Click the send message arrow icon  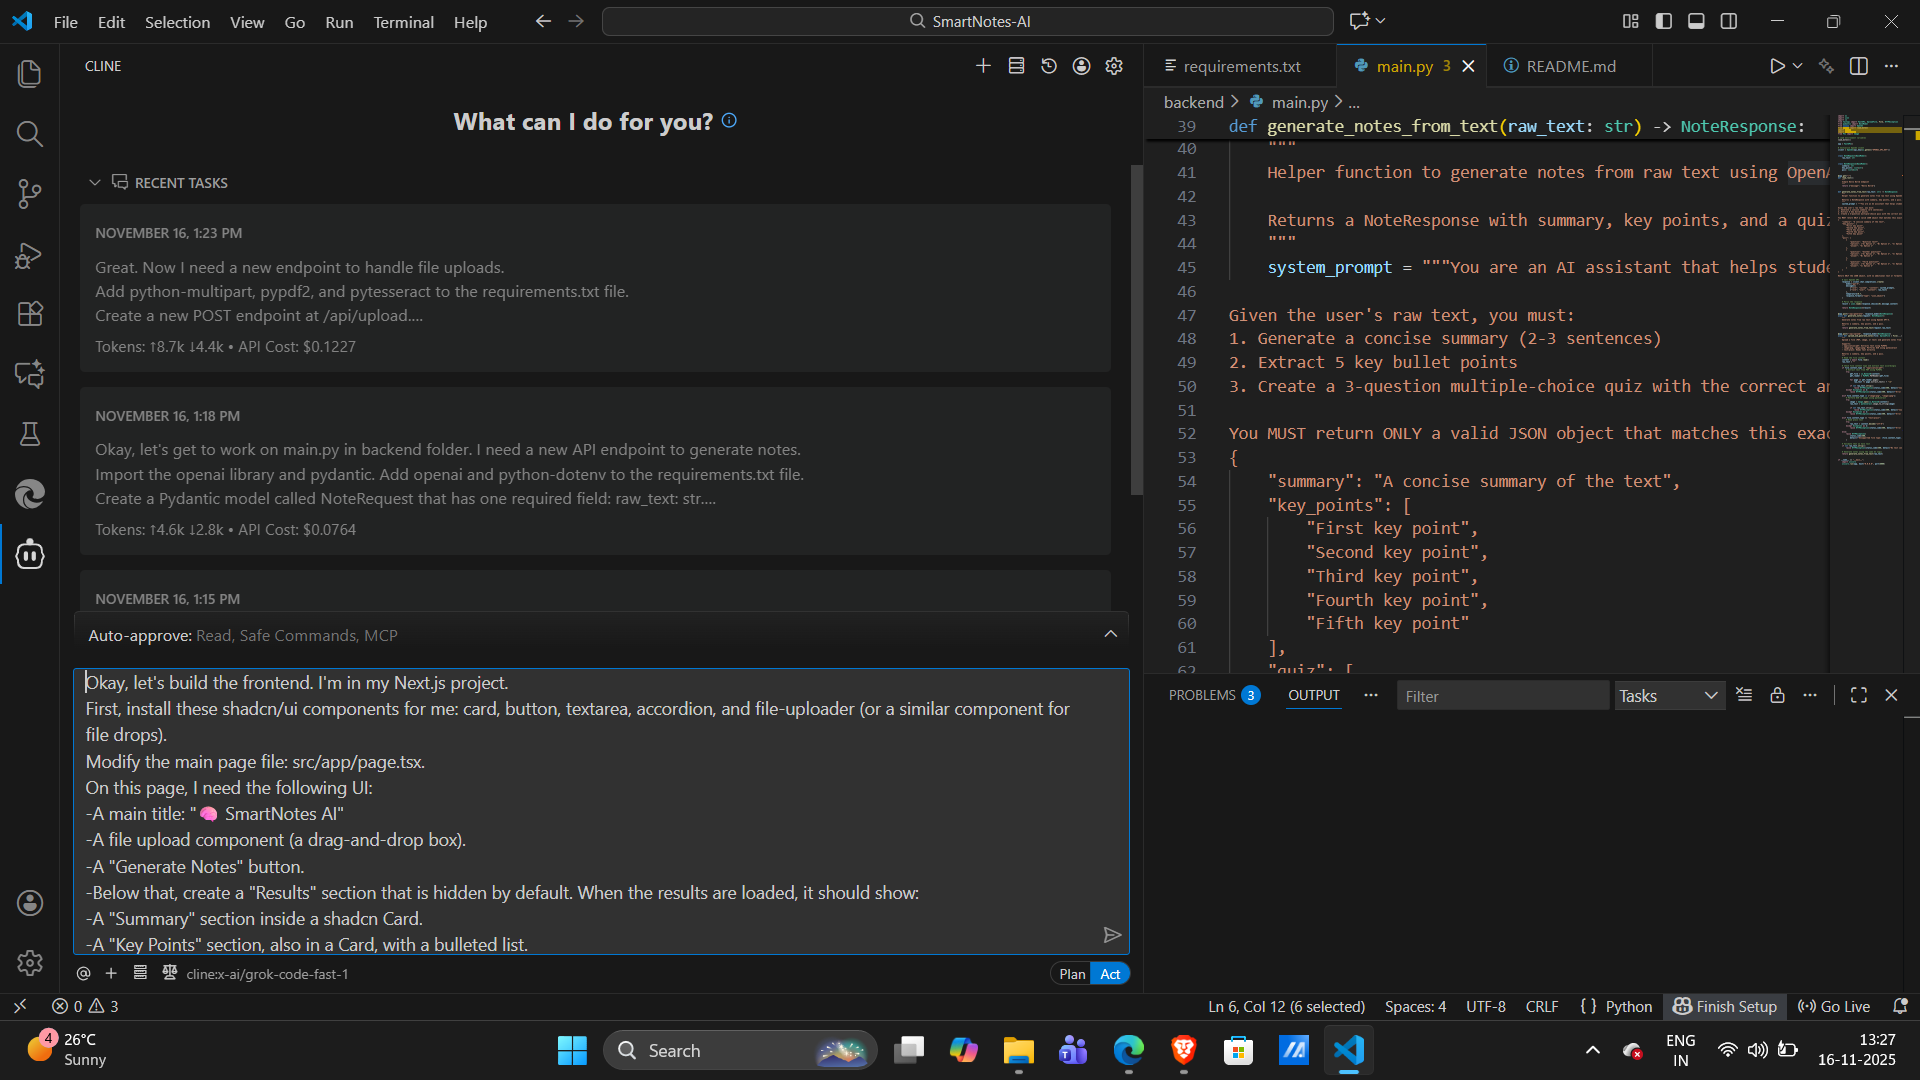1111,935
